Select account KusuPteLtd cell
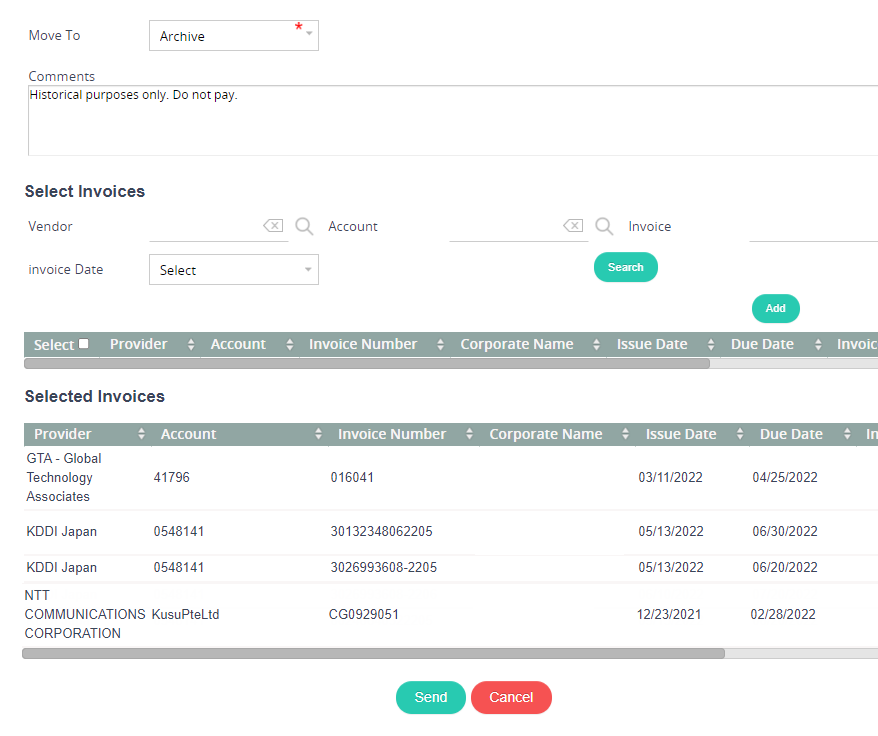This screenshot has width=878, height=736. [x=185, y=614]
